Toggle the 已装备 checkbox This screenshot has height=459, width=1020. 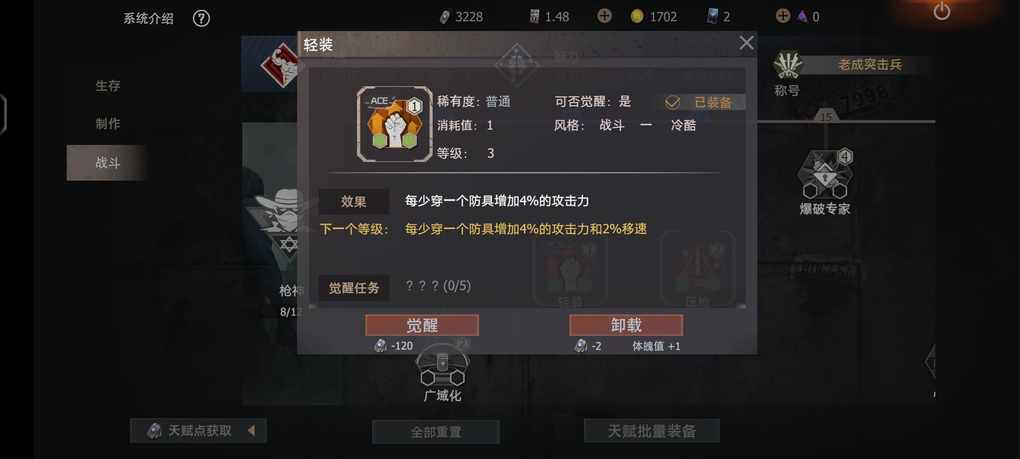point(672,103)
